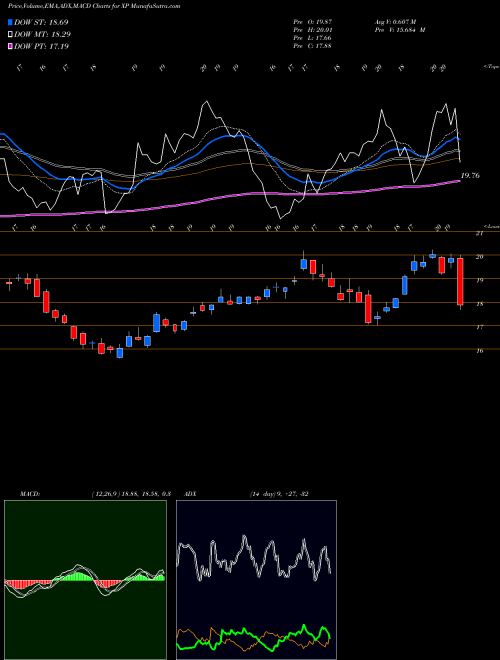
Task: Click the '<Tops' marker label
Action: click(x=491, y=67)
